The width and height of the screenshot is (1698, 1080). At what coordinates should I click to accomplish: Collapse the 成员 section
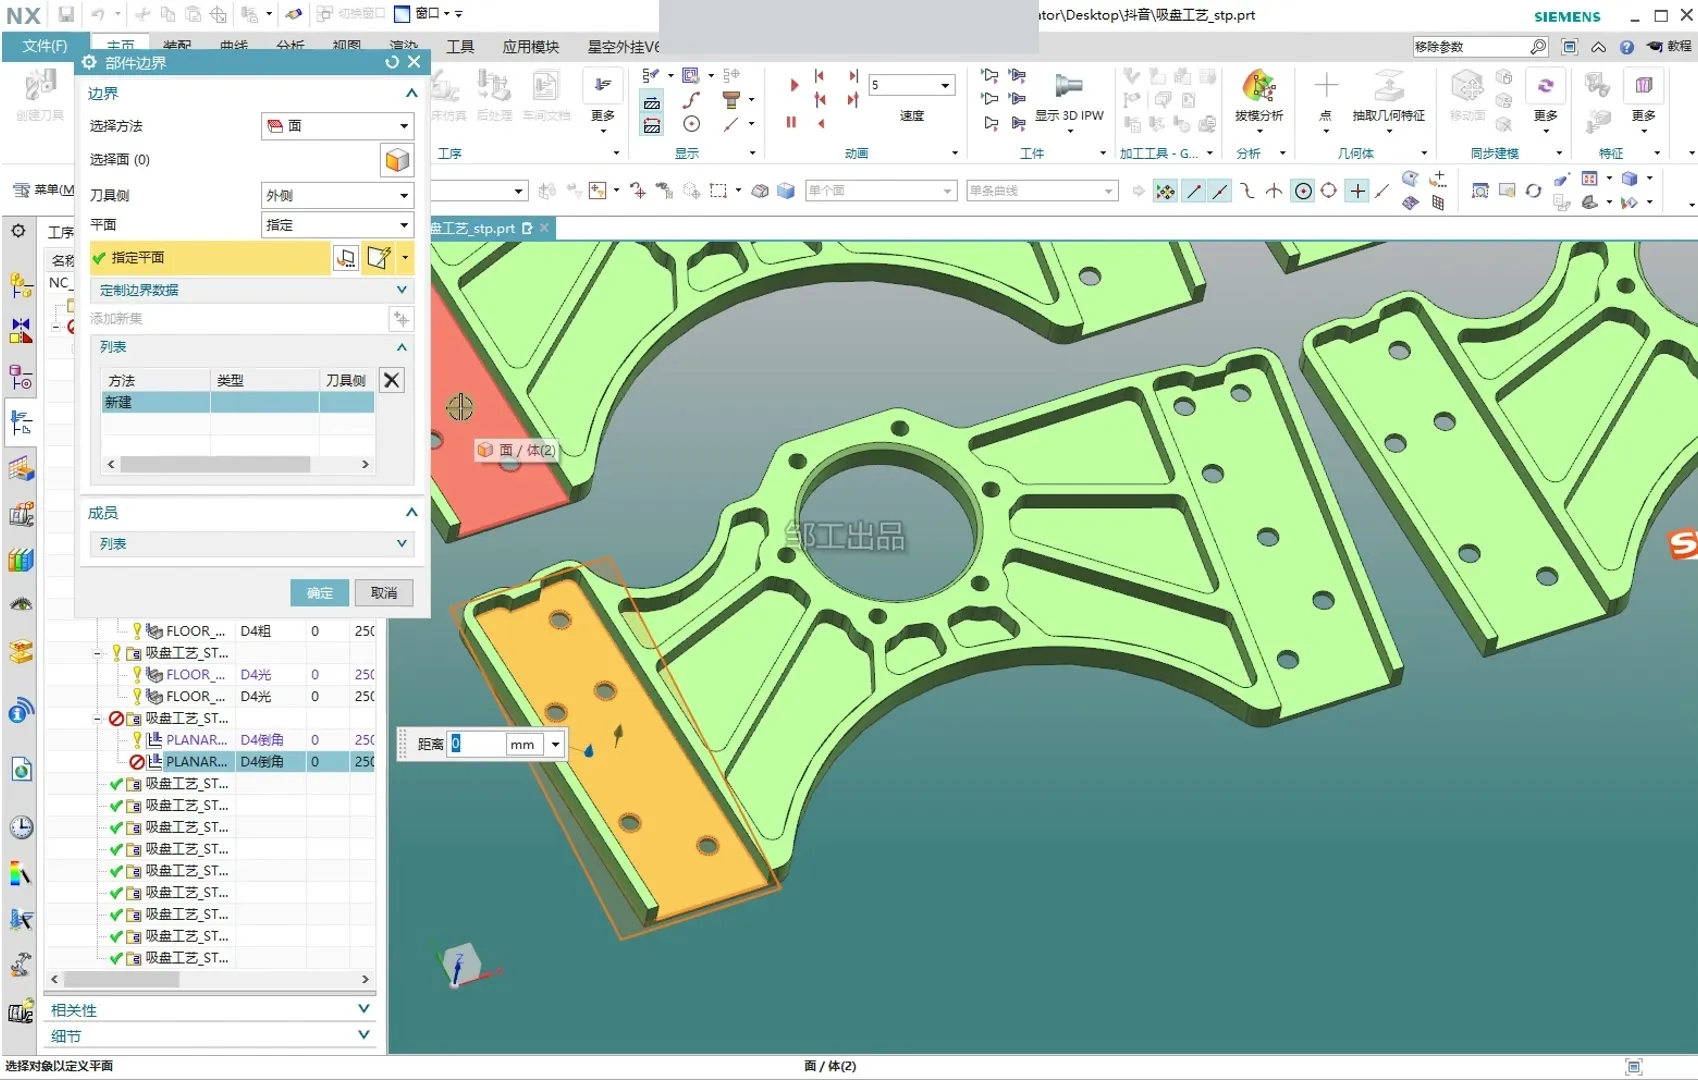click(411, 512)
